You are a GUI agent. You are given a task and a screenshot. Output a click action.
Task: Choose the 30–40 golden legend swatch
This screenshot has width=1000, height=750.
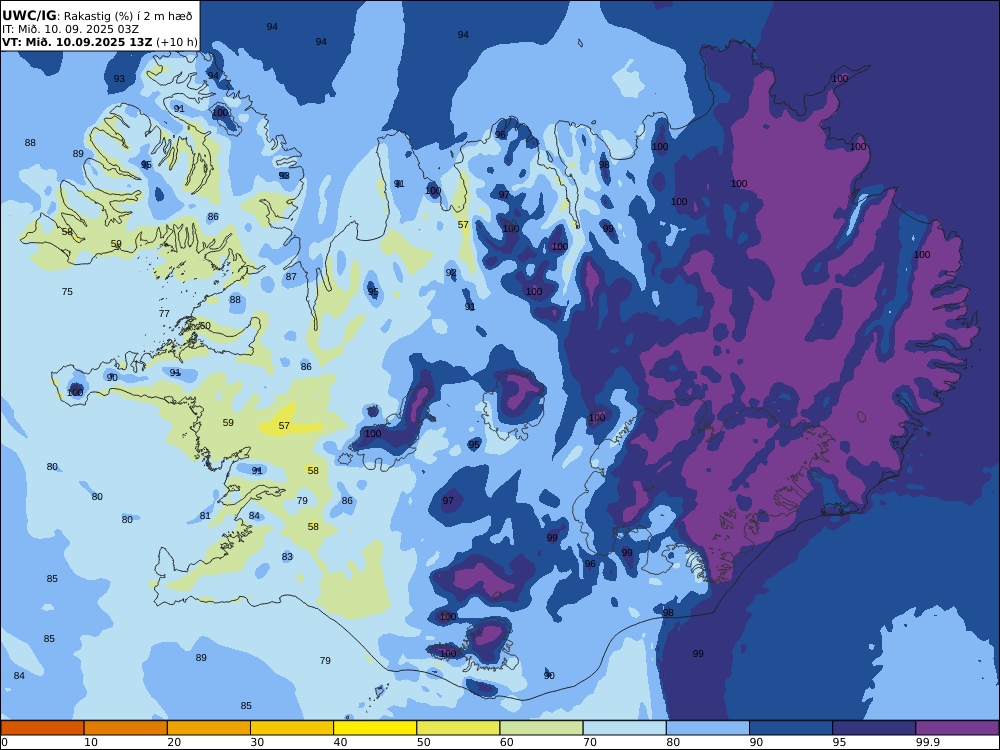point(292,728)
